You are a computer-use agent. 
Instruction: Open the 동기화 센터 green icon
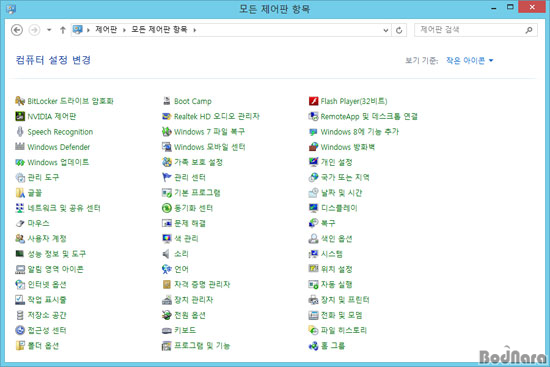167,208
